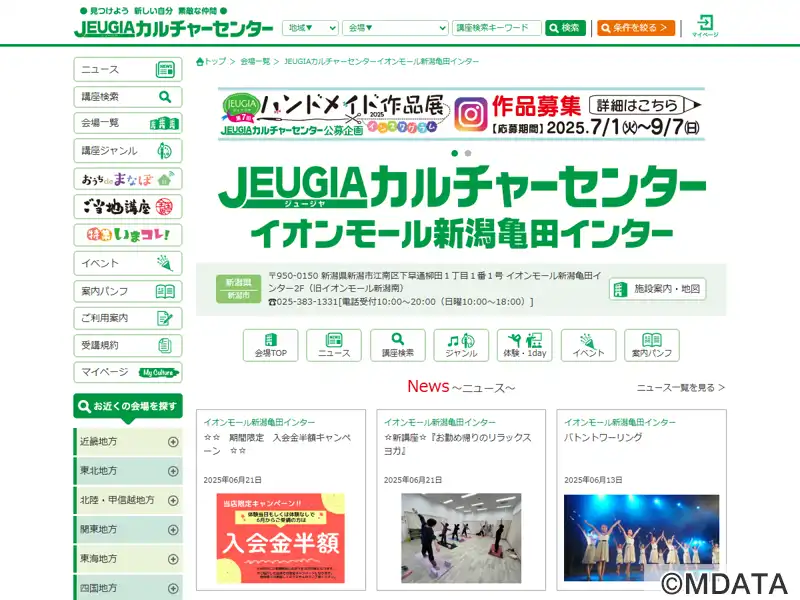Open the 案内パンフ icon button below the address
The height and width of the screenshot is (600, 800).
tap(652, 345)
